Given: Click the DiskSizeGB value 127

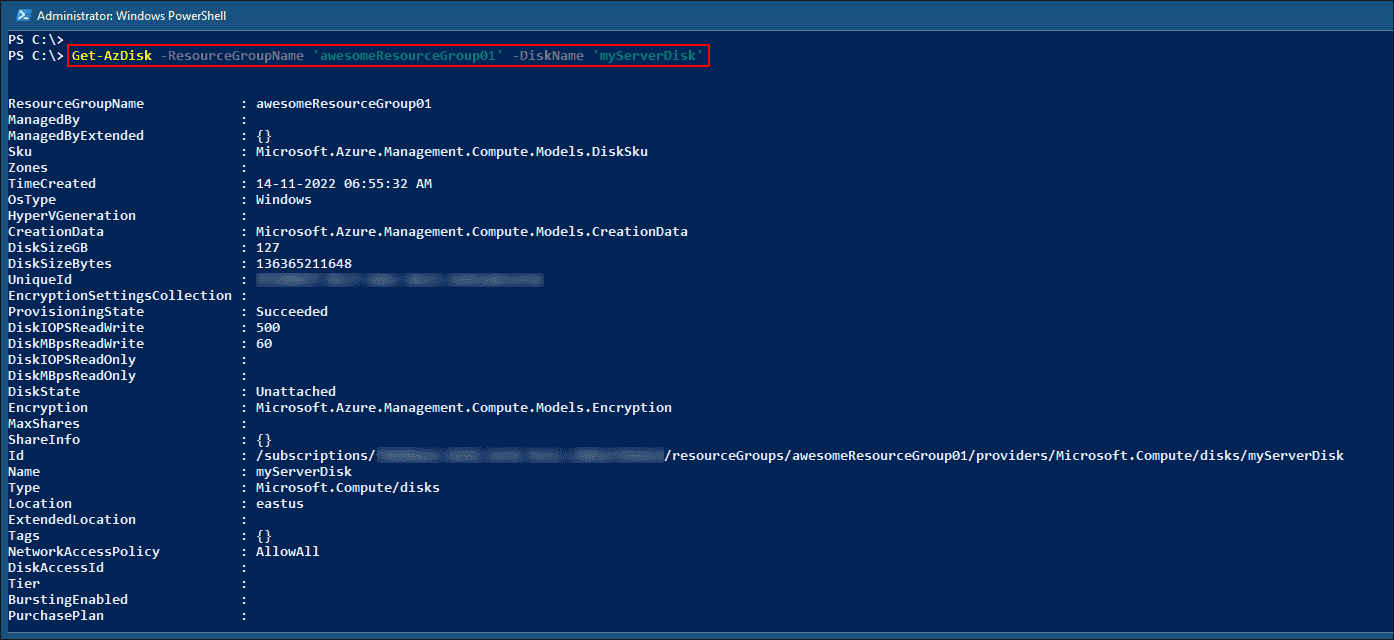Looking at the screenshot, I should pos(268,247).
